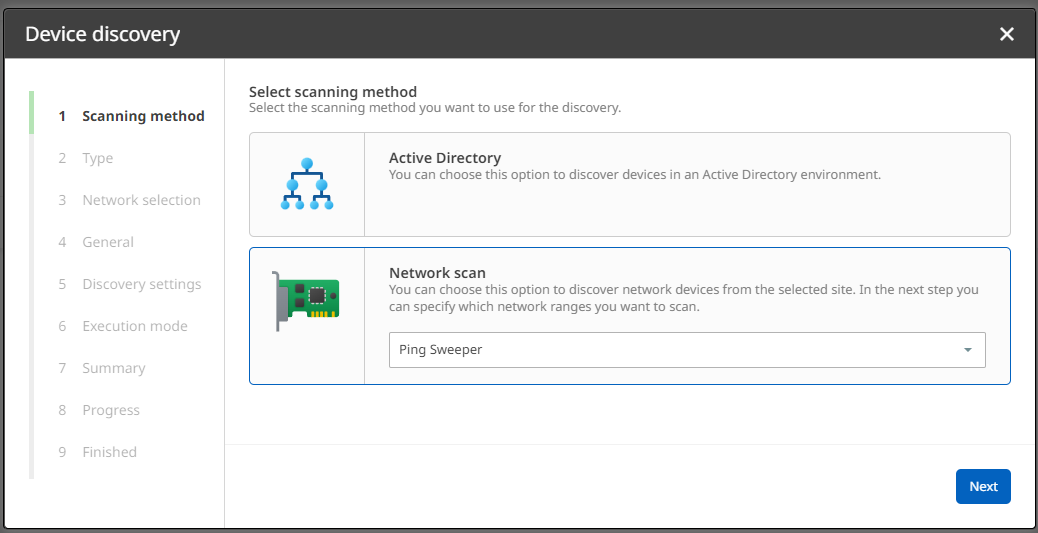Screen dimensions: 1038x533
Task: Click the Active Directory tree icon
Action: (x=307, y=184)
